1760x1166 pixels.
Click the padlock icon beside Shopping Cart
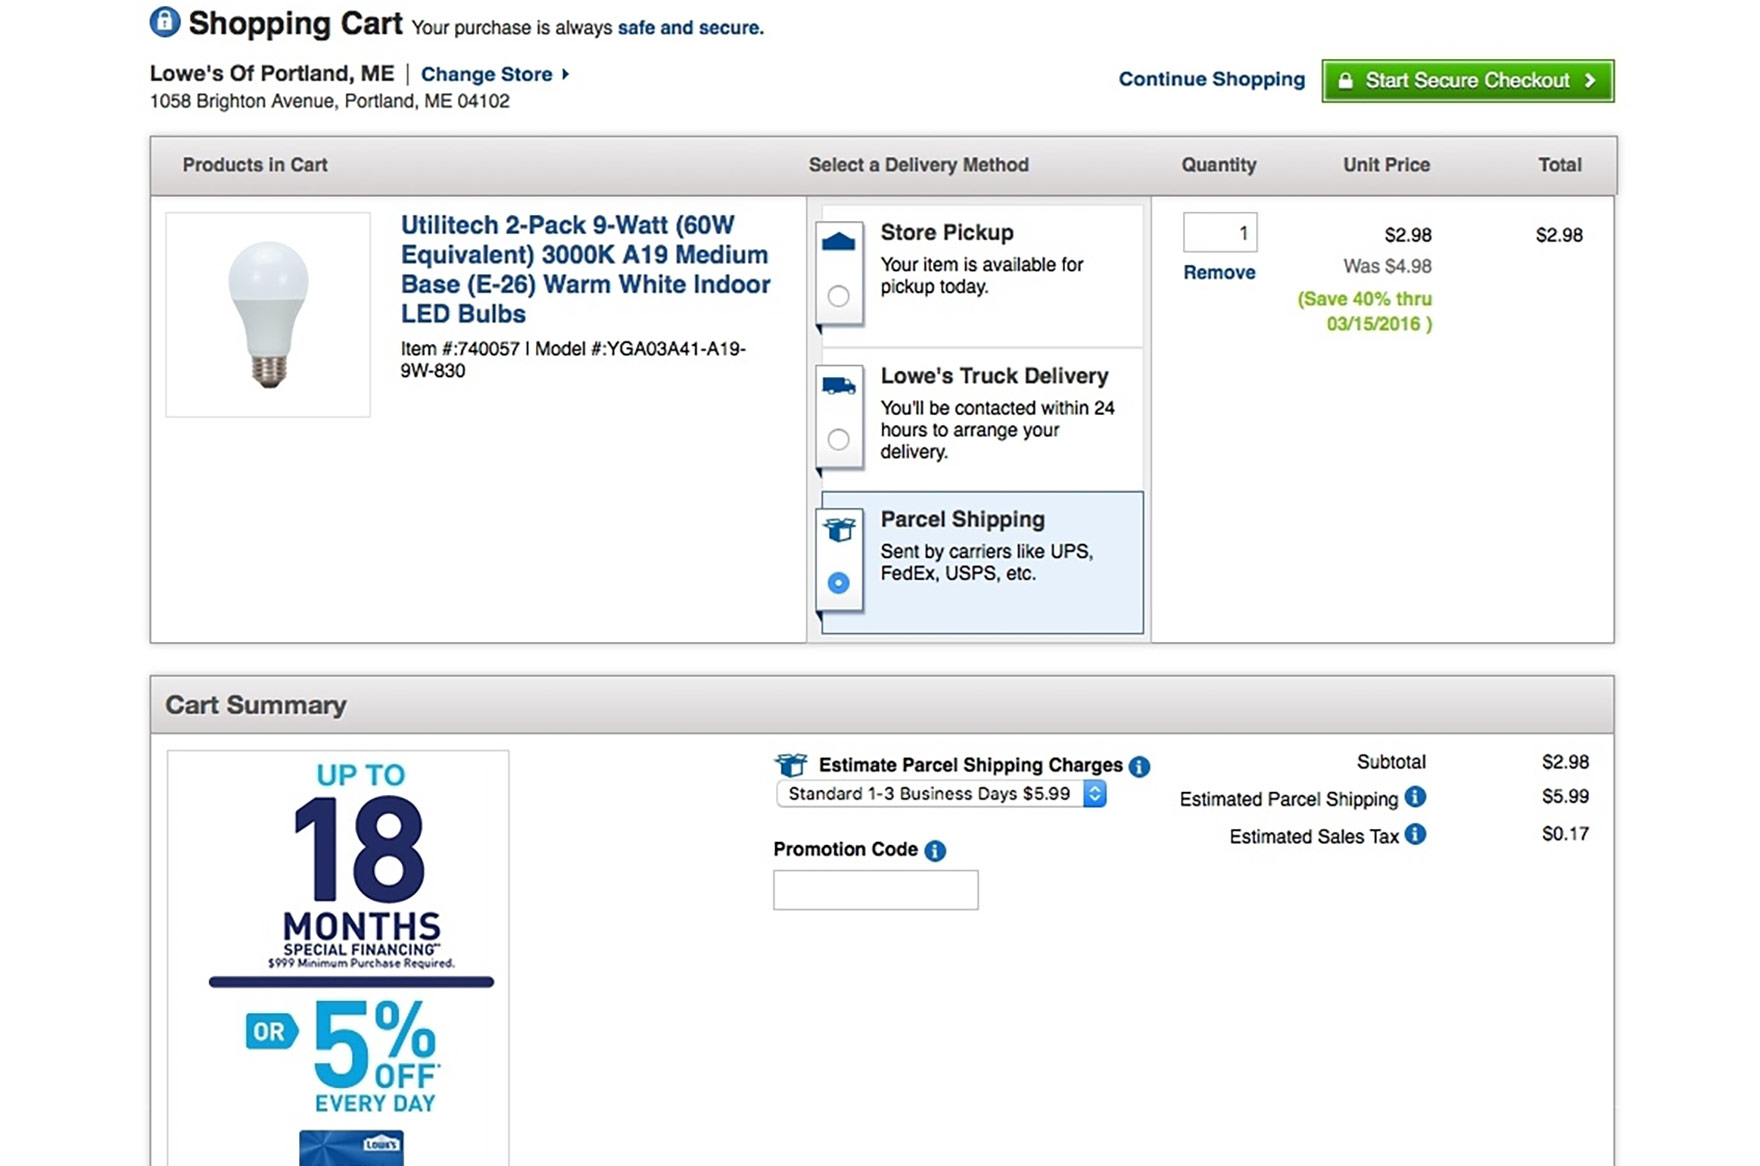click(x=164, y=22)
